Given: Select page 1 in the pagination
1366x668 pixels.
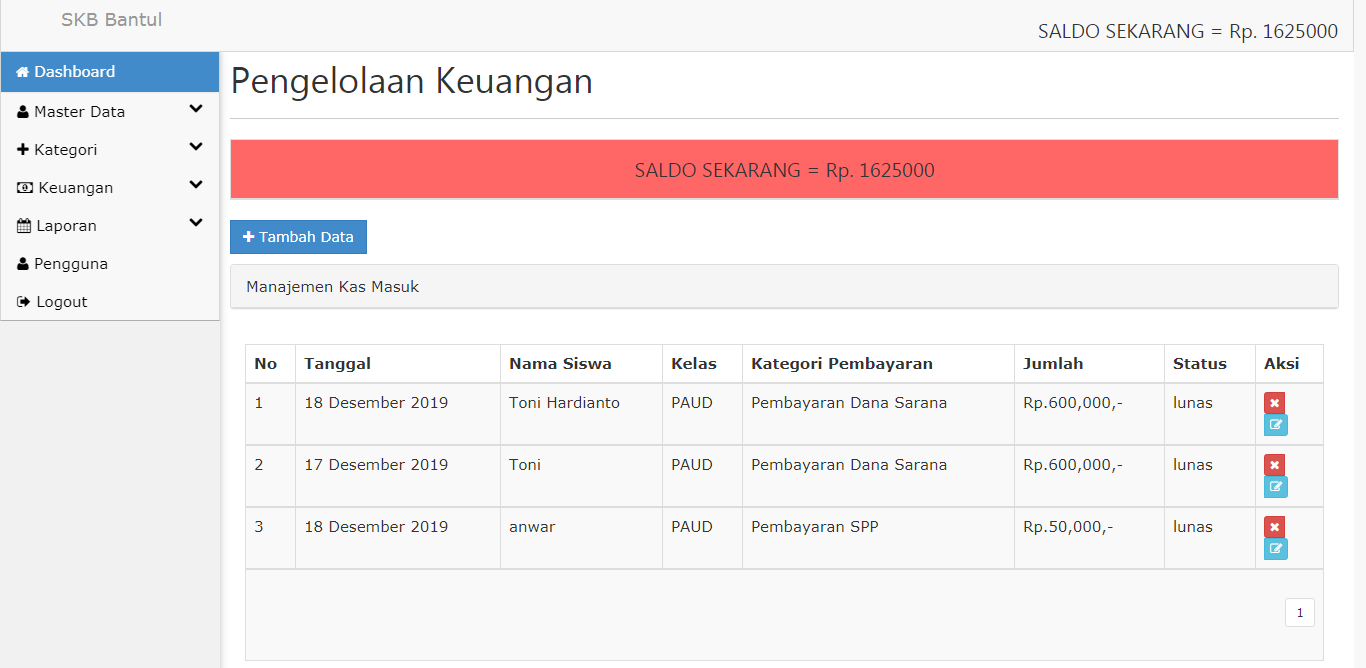Looking at the screenshot, I should 1299,612.
